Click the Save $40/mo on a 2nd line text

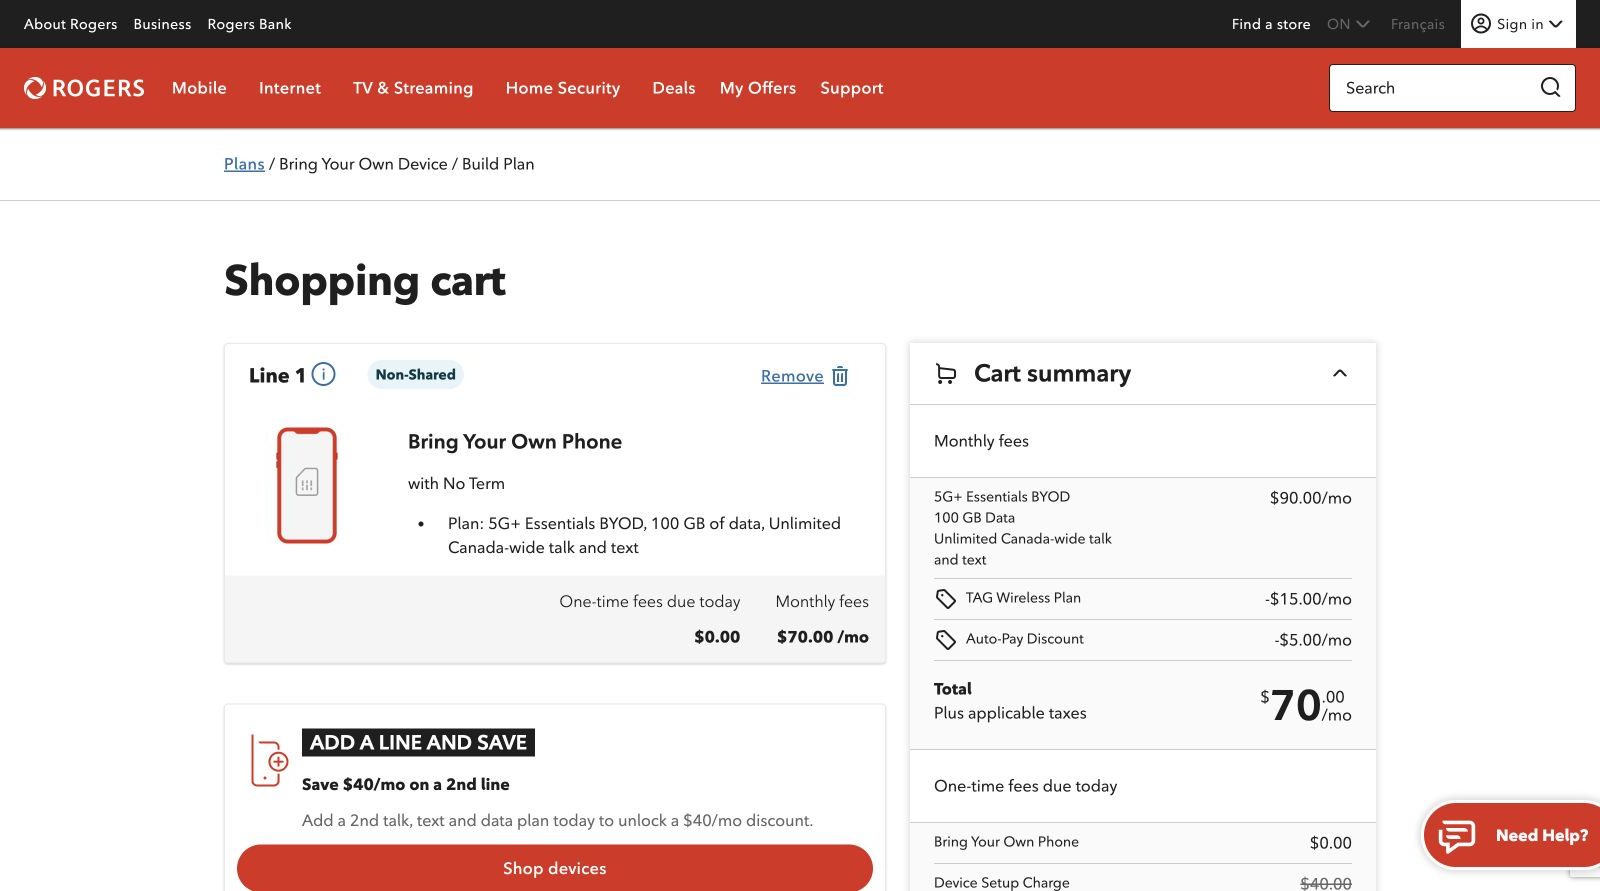pyautogui.click(x=406, y=784)
